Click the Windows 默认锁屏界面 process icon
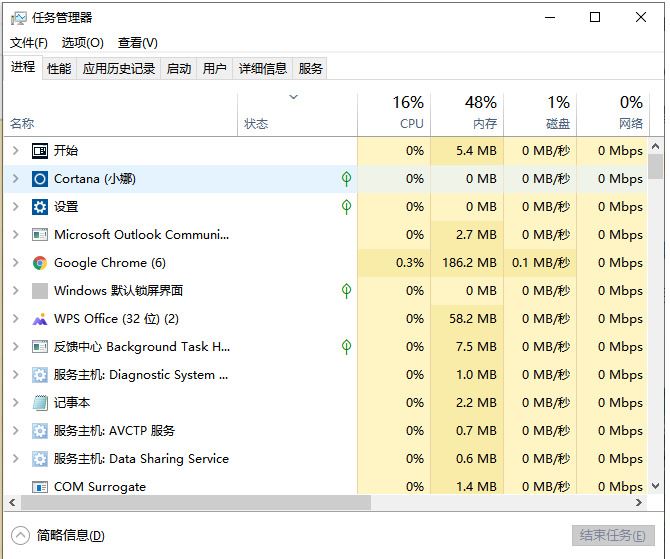This screenshot has width=670, height=559. pos(40,291)
